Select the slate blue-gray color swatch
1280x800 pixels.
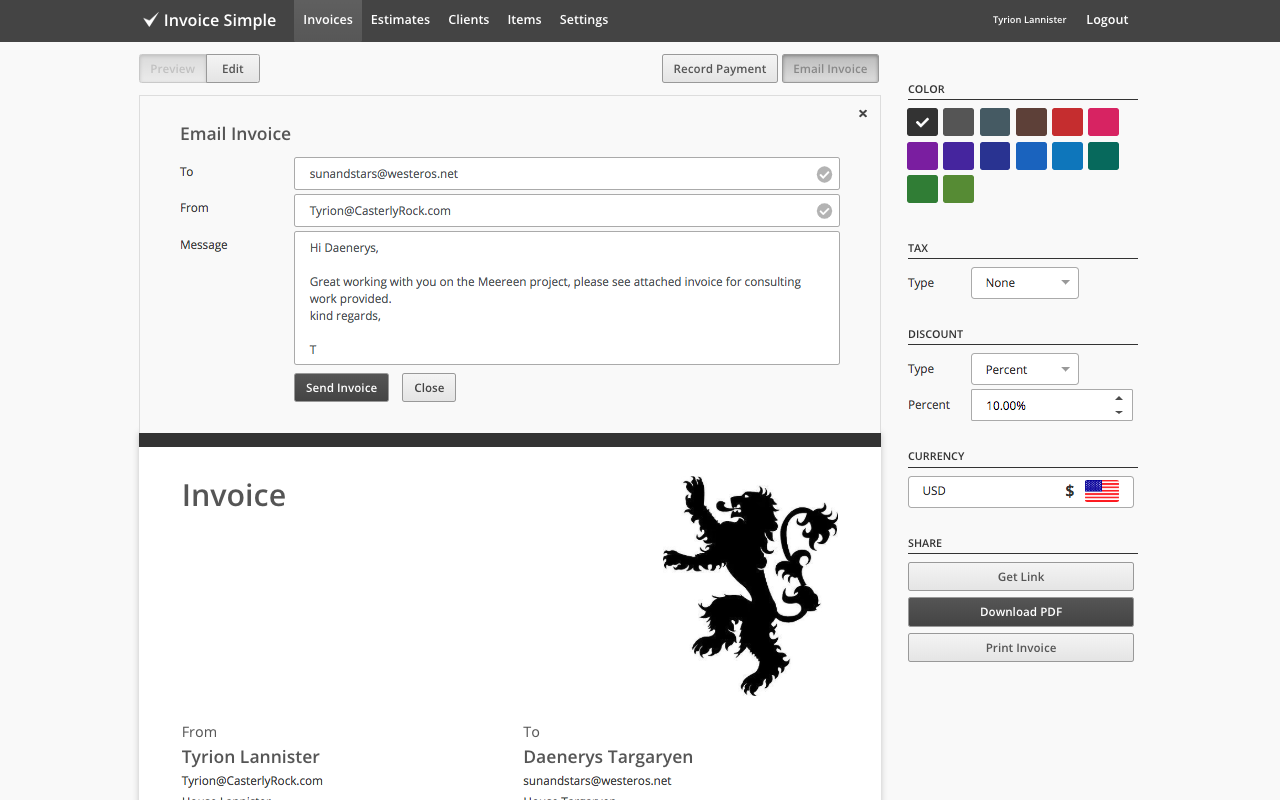coord(995,122)
